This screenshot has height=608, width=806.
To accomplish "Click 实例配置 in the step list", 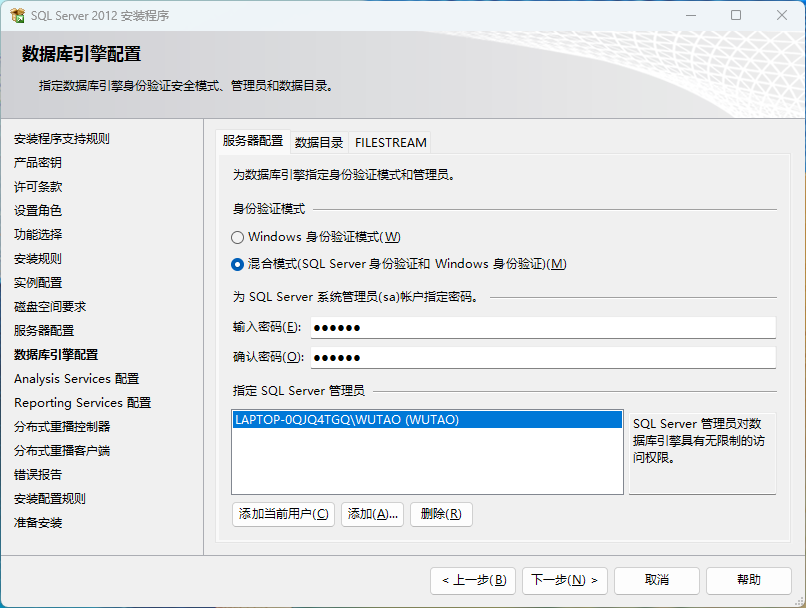I will [x=38, y=283].
